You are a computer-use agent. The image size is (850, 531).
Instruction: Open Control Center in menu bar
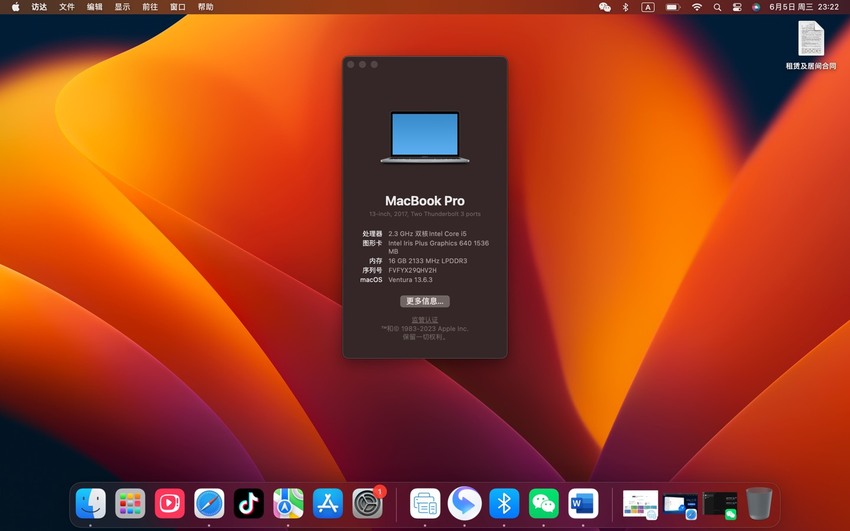[737, 7]
